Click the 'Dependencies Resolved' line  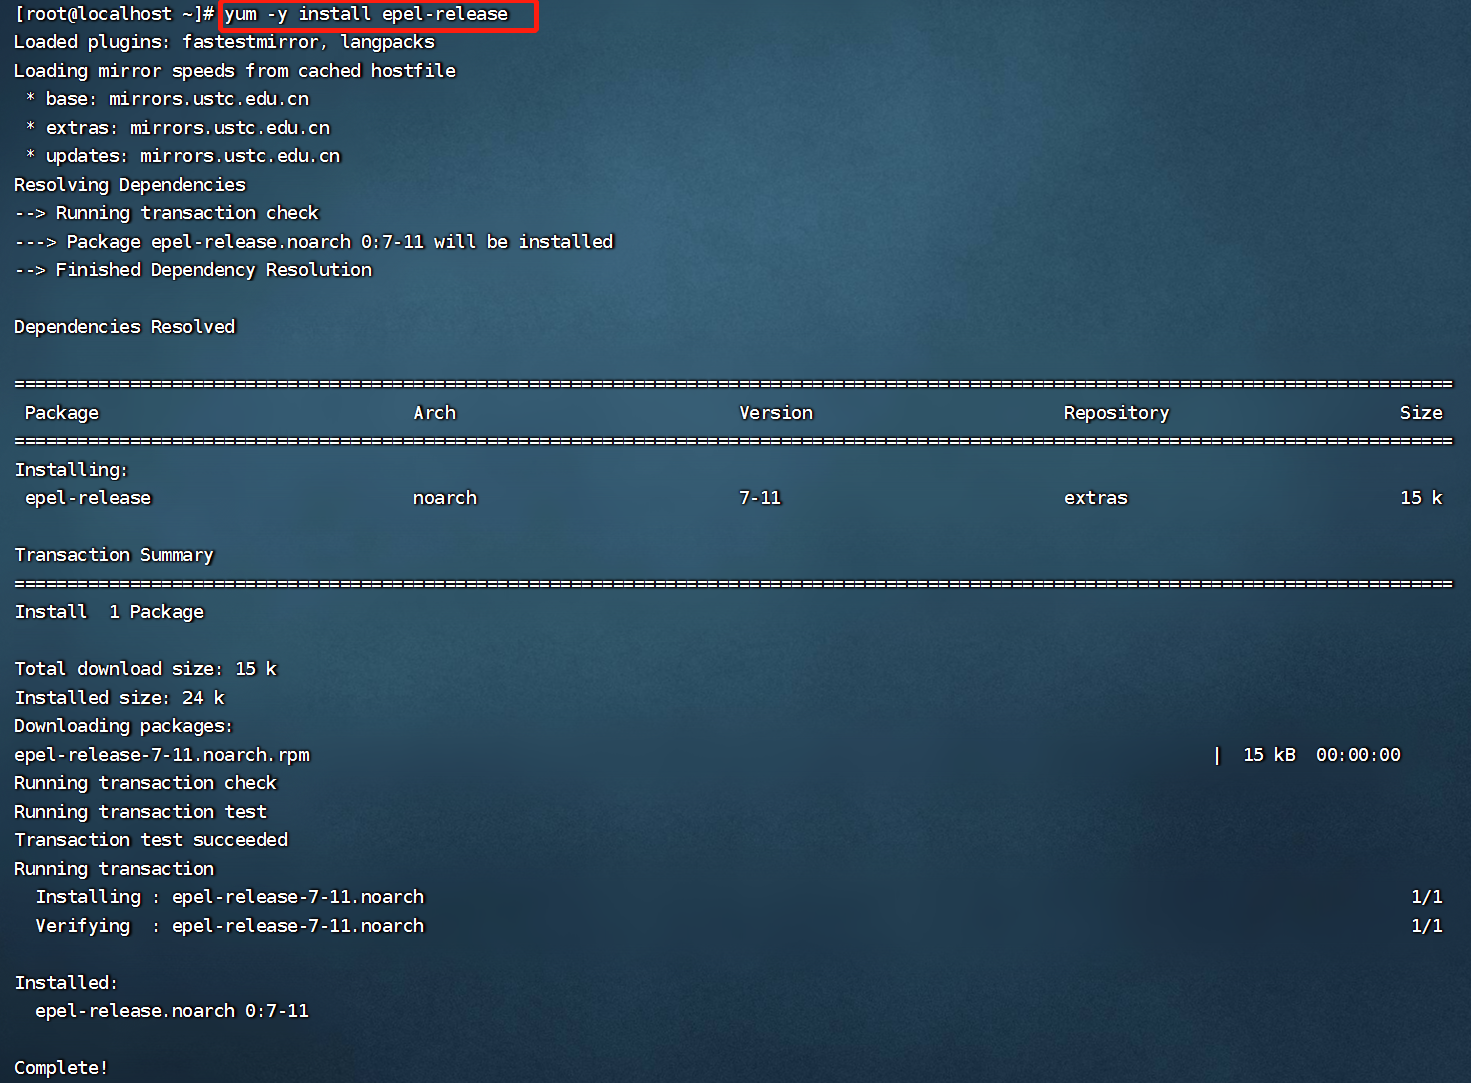[125, 327]
